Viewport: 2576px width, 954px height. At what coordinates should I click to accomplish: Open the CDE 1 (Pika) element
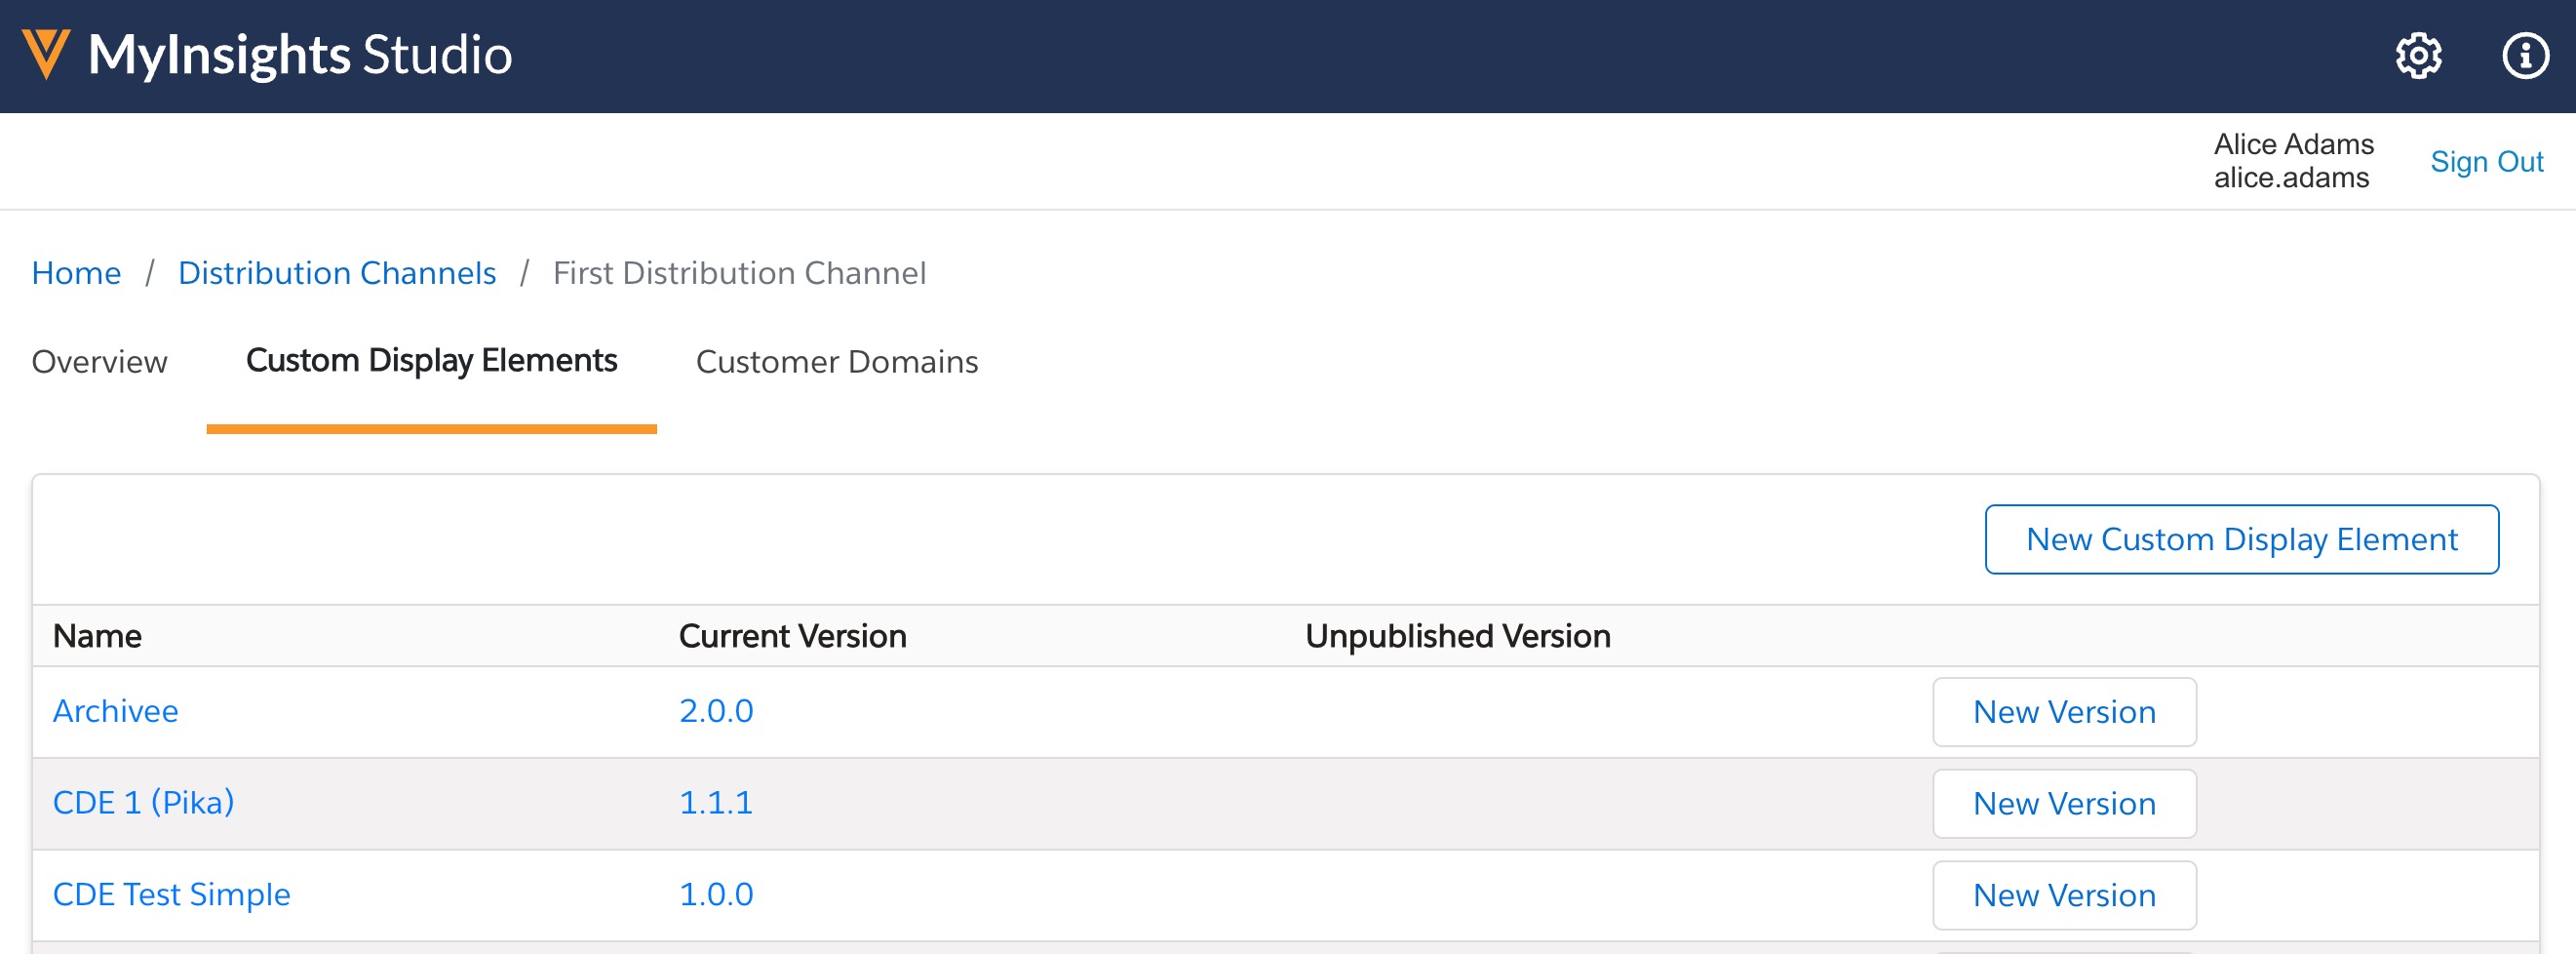click(x=143, y=803)
